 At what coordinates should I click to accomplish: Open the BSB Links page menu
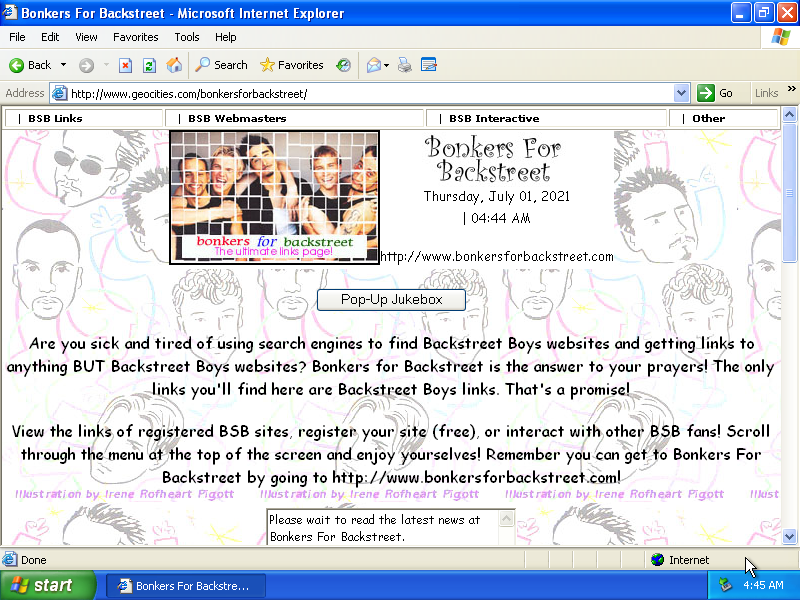(x=84, y=118)
